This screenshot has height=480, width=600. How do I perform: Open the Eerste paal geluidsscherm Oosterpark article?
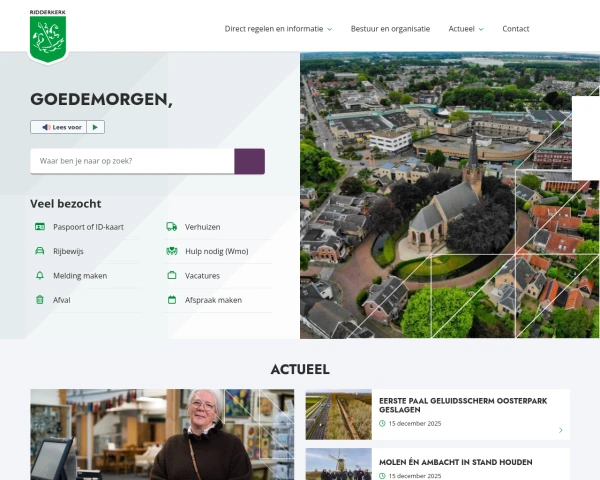455,405
